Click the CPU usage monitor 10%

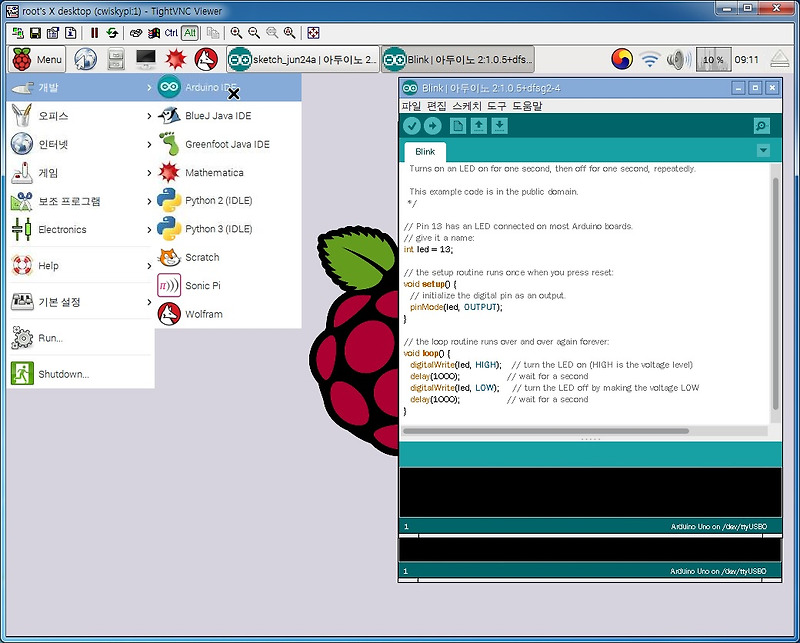pyautogui.click(x=713, y=60)
